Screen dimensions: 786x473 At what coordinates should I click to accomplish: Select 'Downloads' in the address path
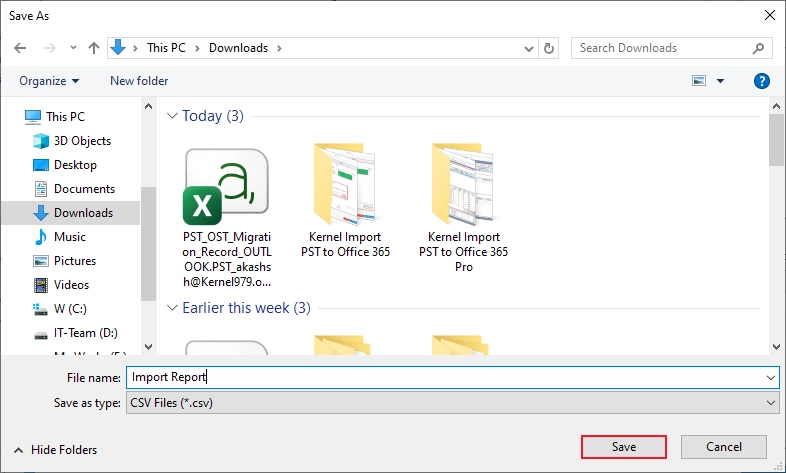[x=239, y=48]
